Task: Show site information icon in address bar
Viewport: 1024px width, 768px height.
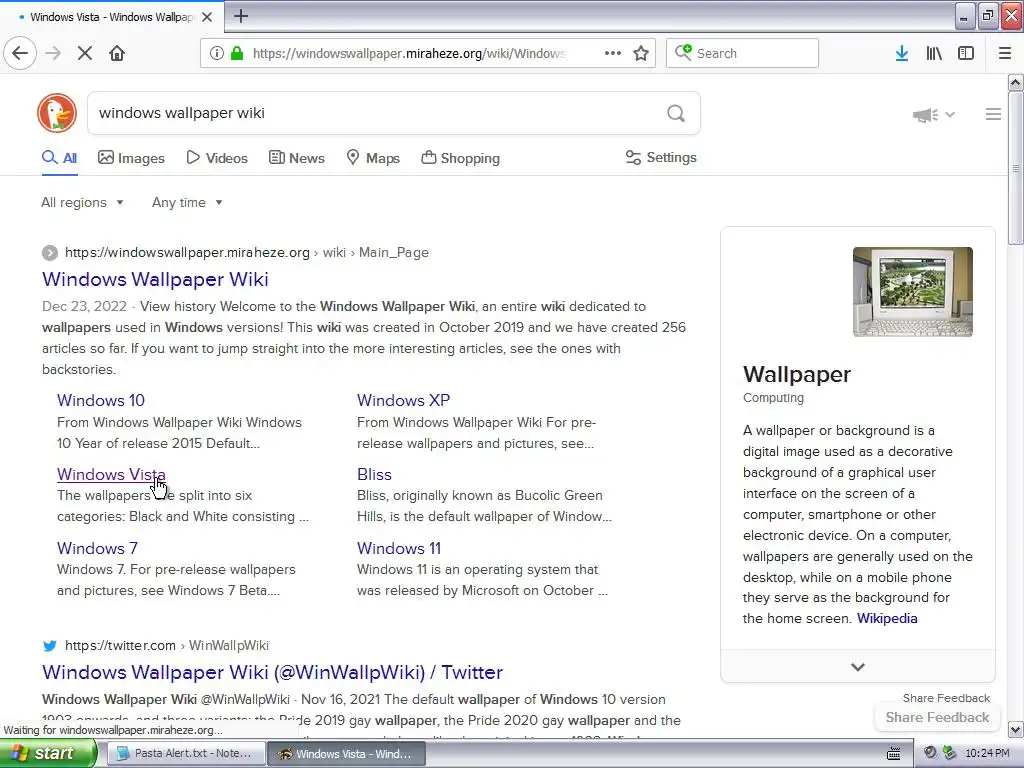Action: 217,53
